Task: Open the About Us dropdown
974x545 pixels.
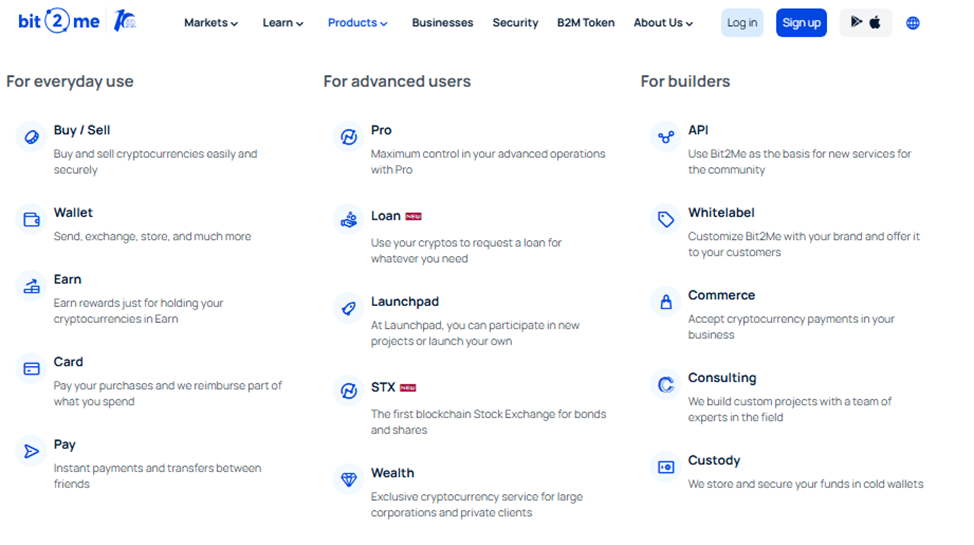Action: click(x=663, y=23)
